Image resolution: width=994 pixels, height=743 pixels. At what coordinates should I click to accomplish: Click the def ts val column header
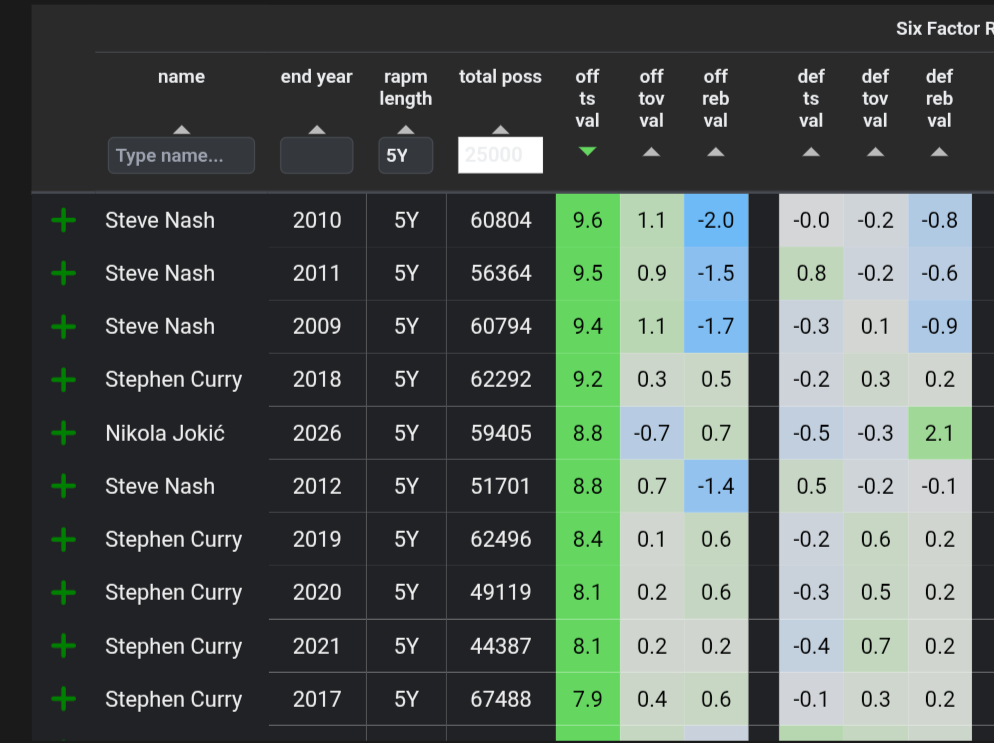[811, 98]
